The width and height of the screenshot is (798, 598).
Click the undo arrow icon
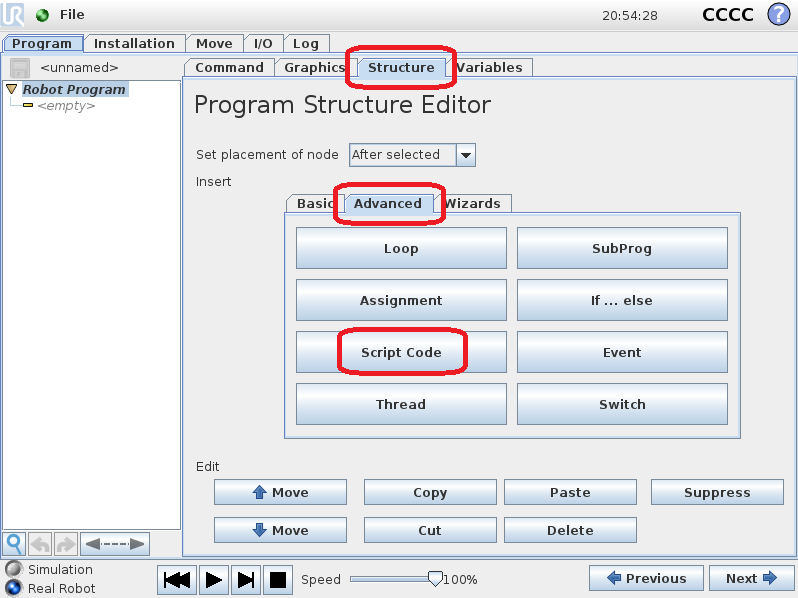coord(40,544)
